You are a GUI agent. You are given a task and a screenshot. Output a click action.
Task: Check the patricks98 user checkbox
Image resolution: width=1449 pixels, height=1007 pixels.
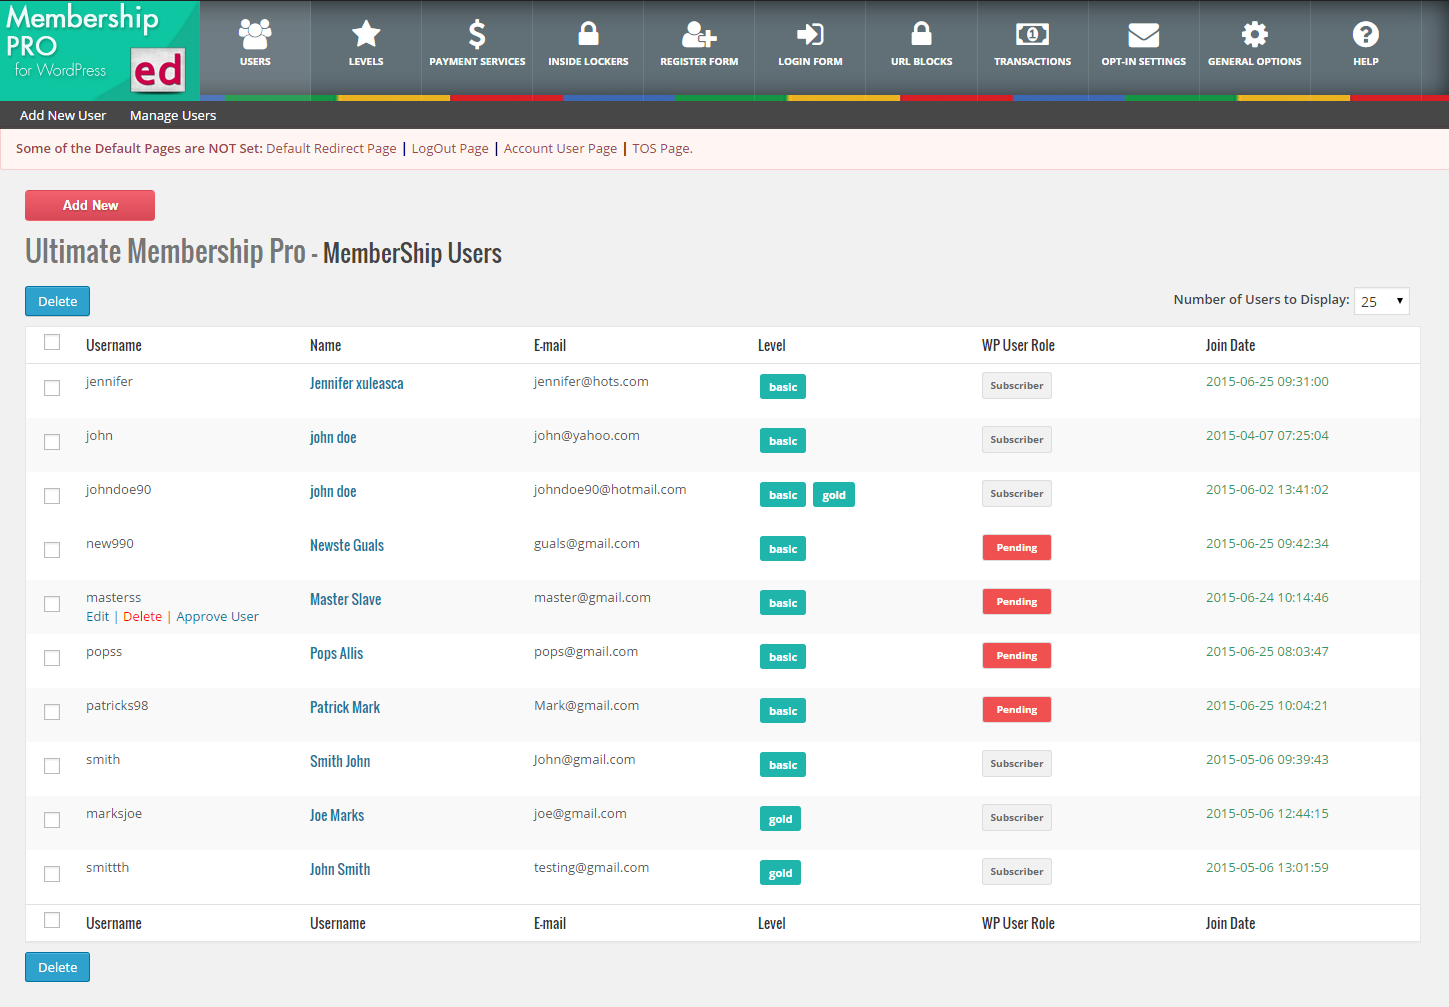[x=52, y=712]
